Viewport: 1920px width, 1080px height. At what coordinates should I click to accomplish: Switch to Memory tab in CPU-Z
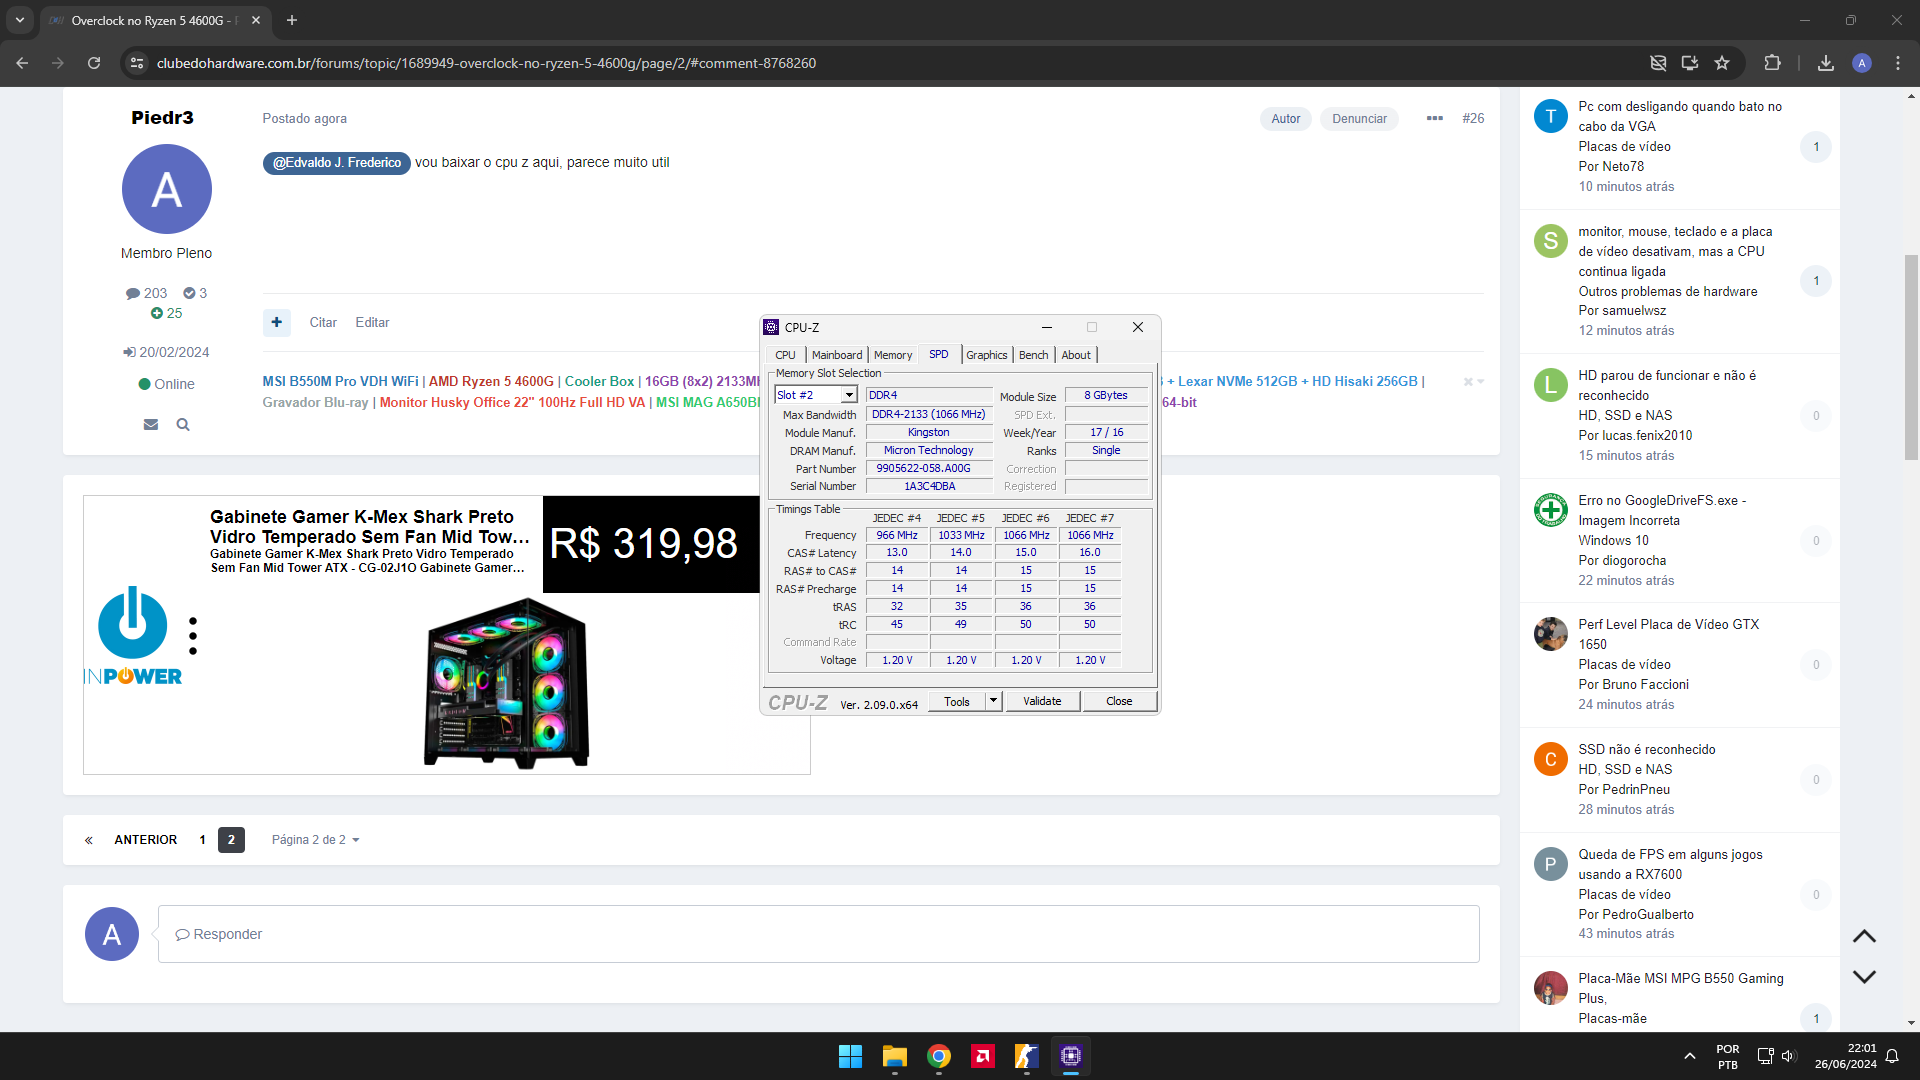[893, 355]
